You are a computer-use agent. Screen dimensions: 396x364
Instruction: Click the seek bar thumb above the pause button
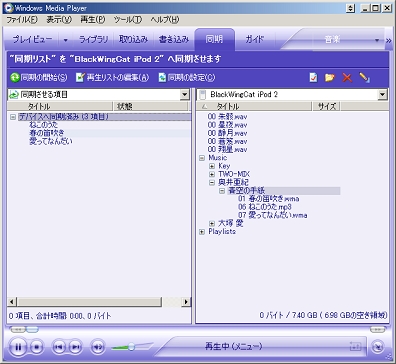[32, 330]
